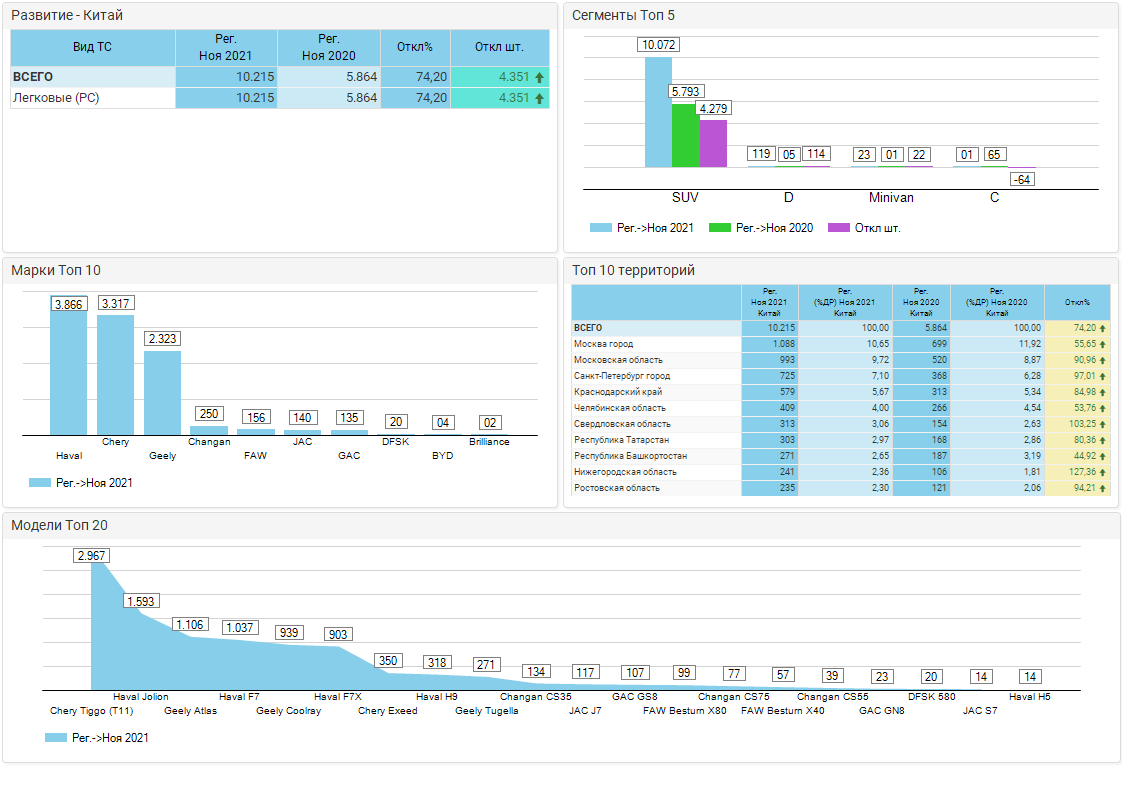Click the Откл% header in Развитие table
The width and height of the screenshot is (1122, 793).
pos(415,47)
